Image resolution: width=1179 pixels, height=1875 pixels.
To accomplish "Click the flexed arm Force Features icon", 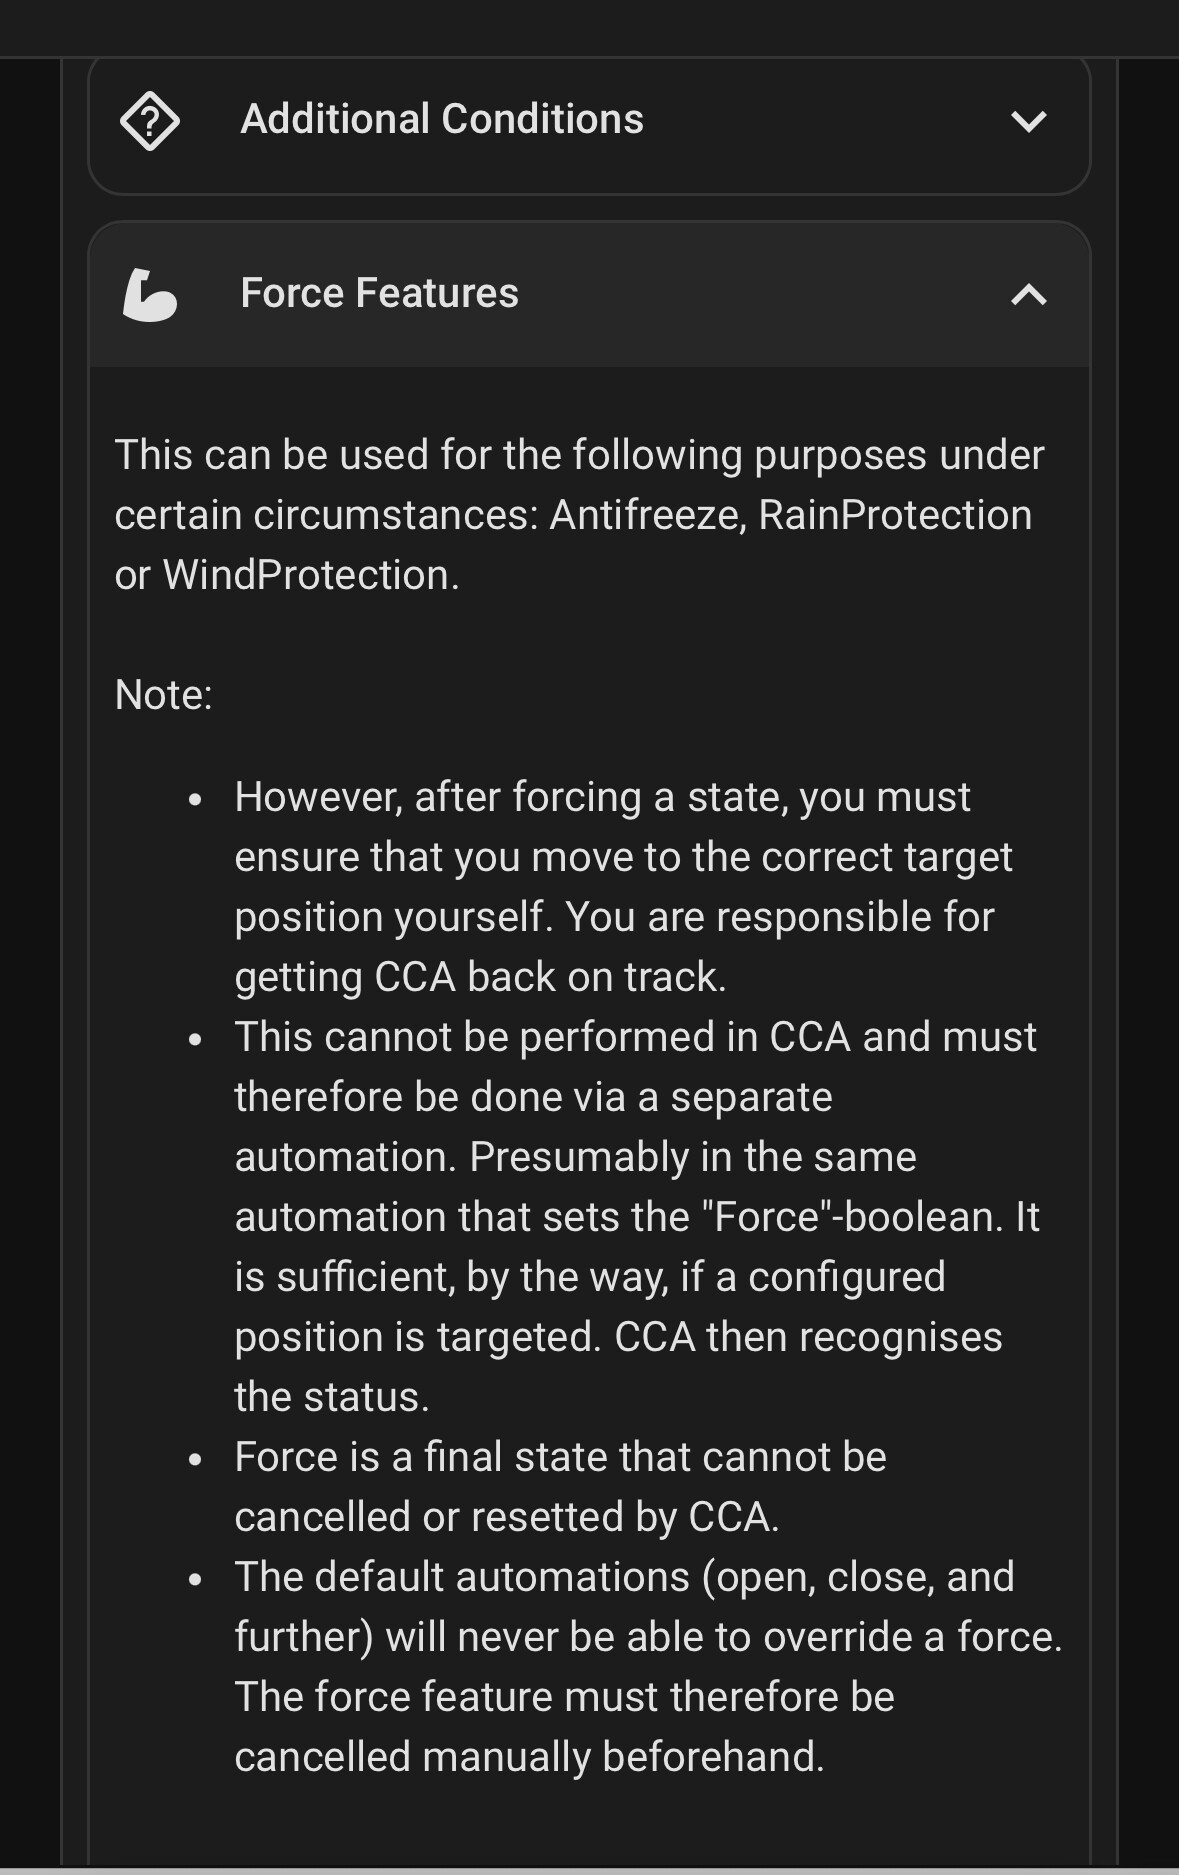I will [x=150, y=295].
